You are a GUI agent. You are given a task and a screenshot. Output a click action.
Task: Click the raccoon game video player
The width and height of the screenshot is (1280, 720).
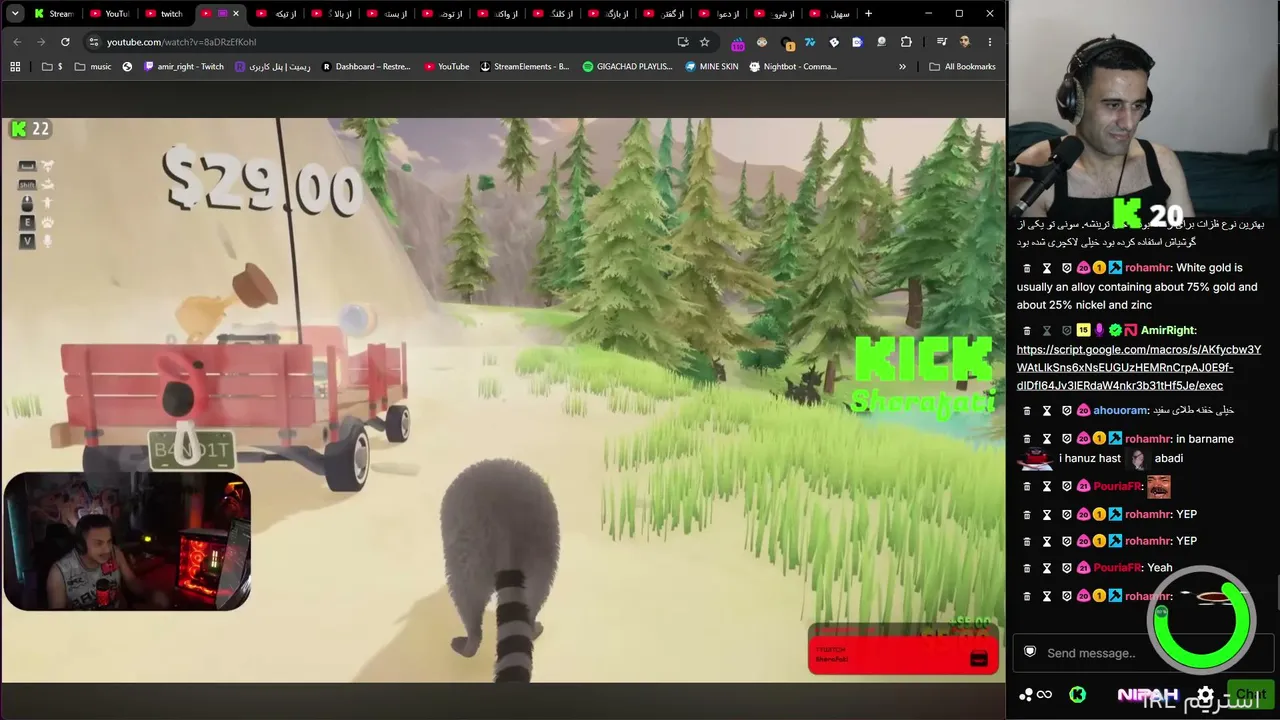pyautogui.click(x=503, y=400)
